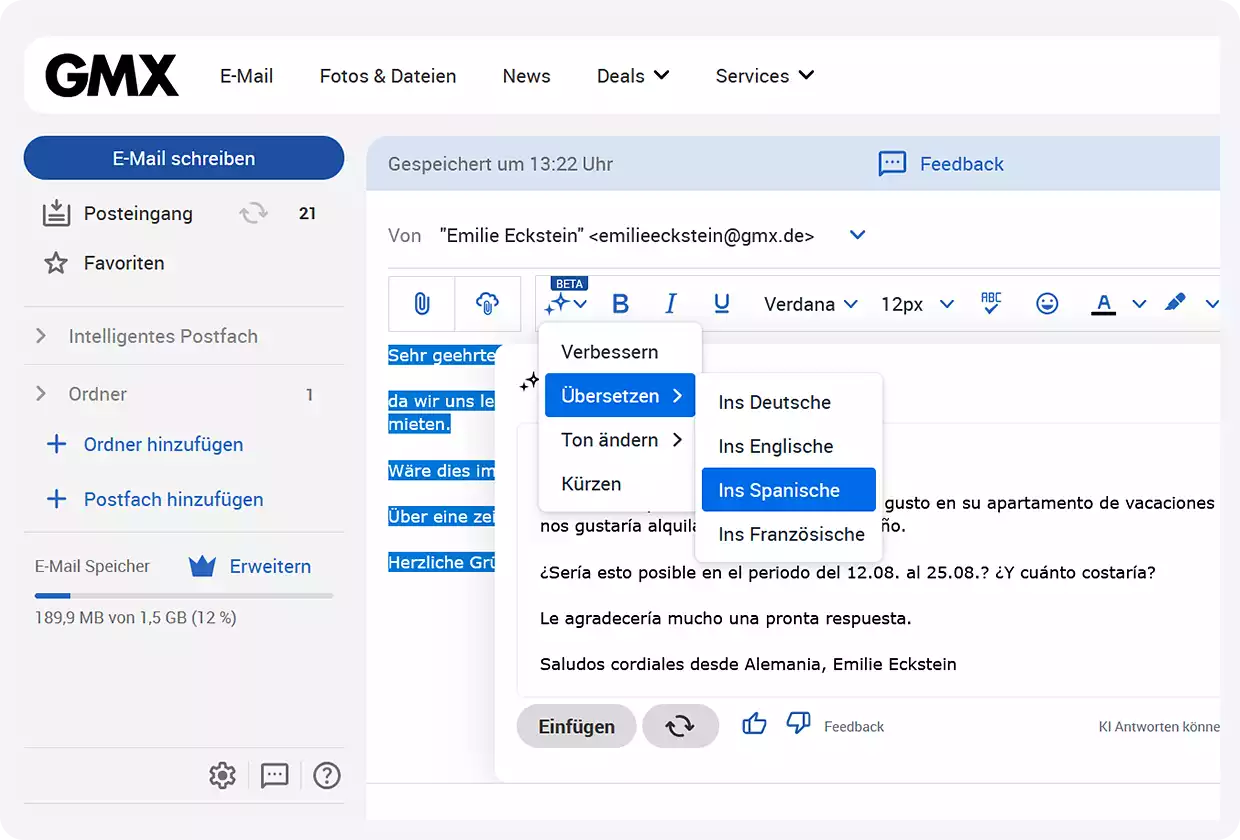Screen dimensions: 1240x840
Task: Click the Einfügen button
Action: [577, 726]
